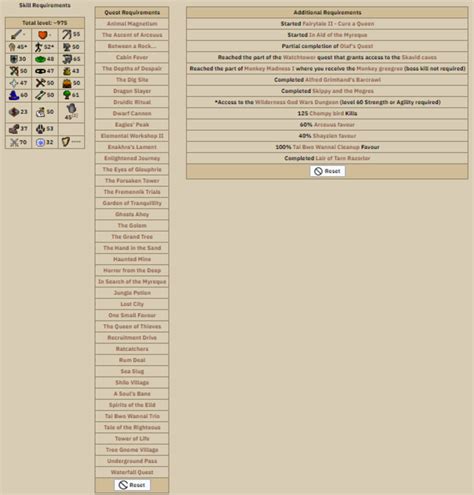The width and height of the screenshot is (474, 495).
Task: Open the Rum Deal quest link
Action: [x=132, y=360]
